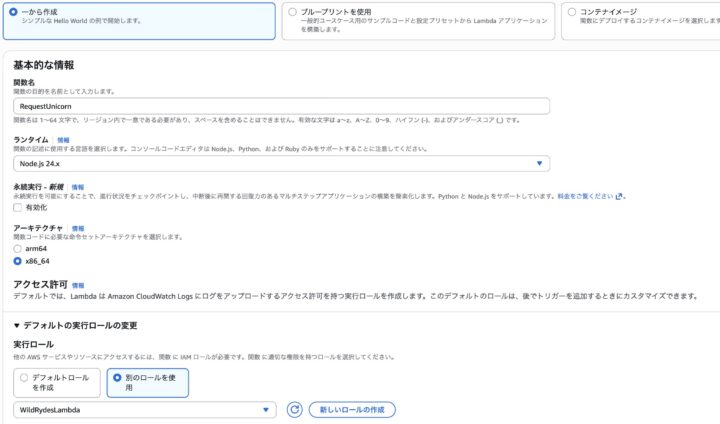720x424 pixels.
Task: Enable the 有効化 checkbox for 永続実行
Action: coord(18,207)
